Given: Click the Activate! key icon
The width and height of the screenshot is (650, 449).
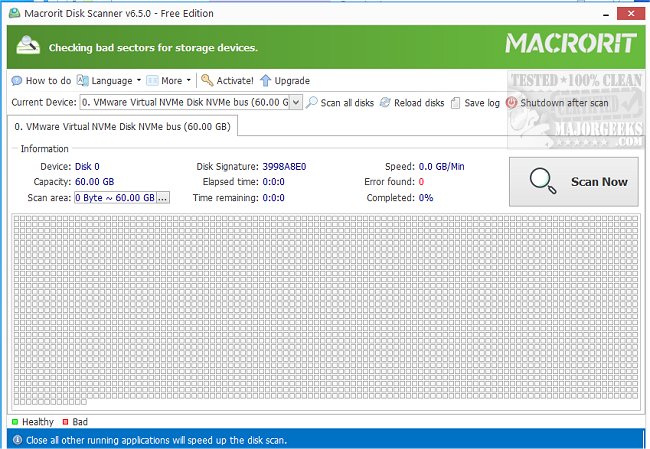Looking at the screenshot, I should click(207, 81).
